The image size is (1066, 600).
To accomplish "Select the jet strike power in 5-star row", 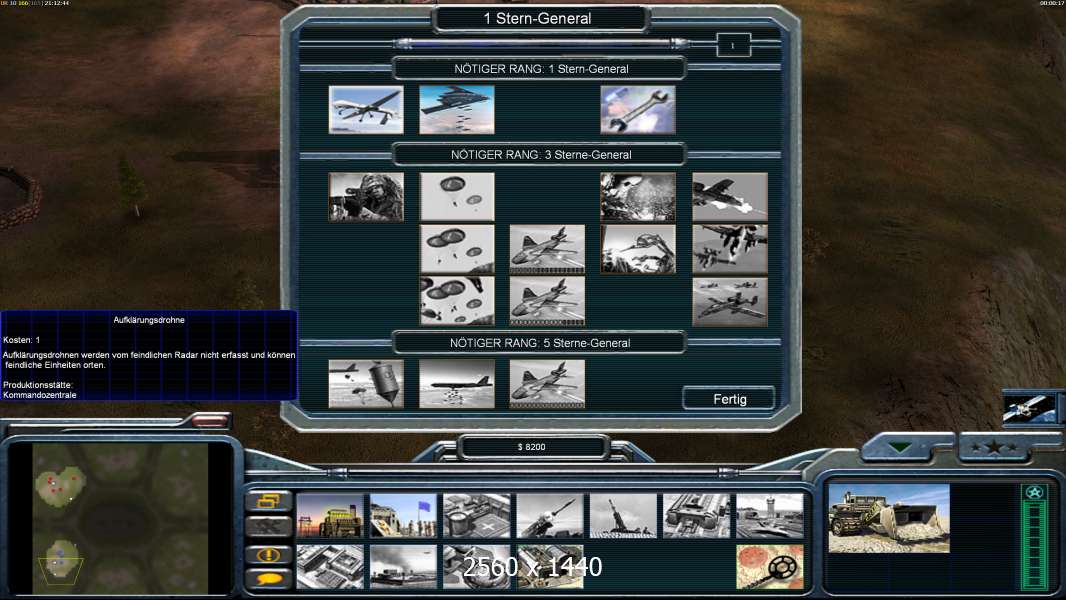I will [x=547, y=384].
